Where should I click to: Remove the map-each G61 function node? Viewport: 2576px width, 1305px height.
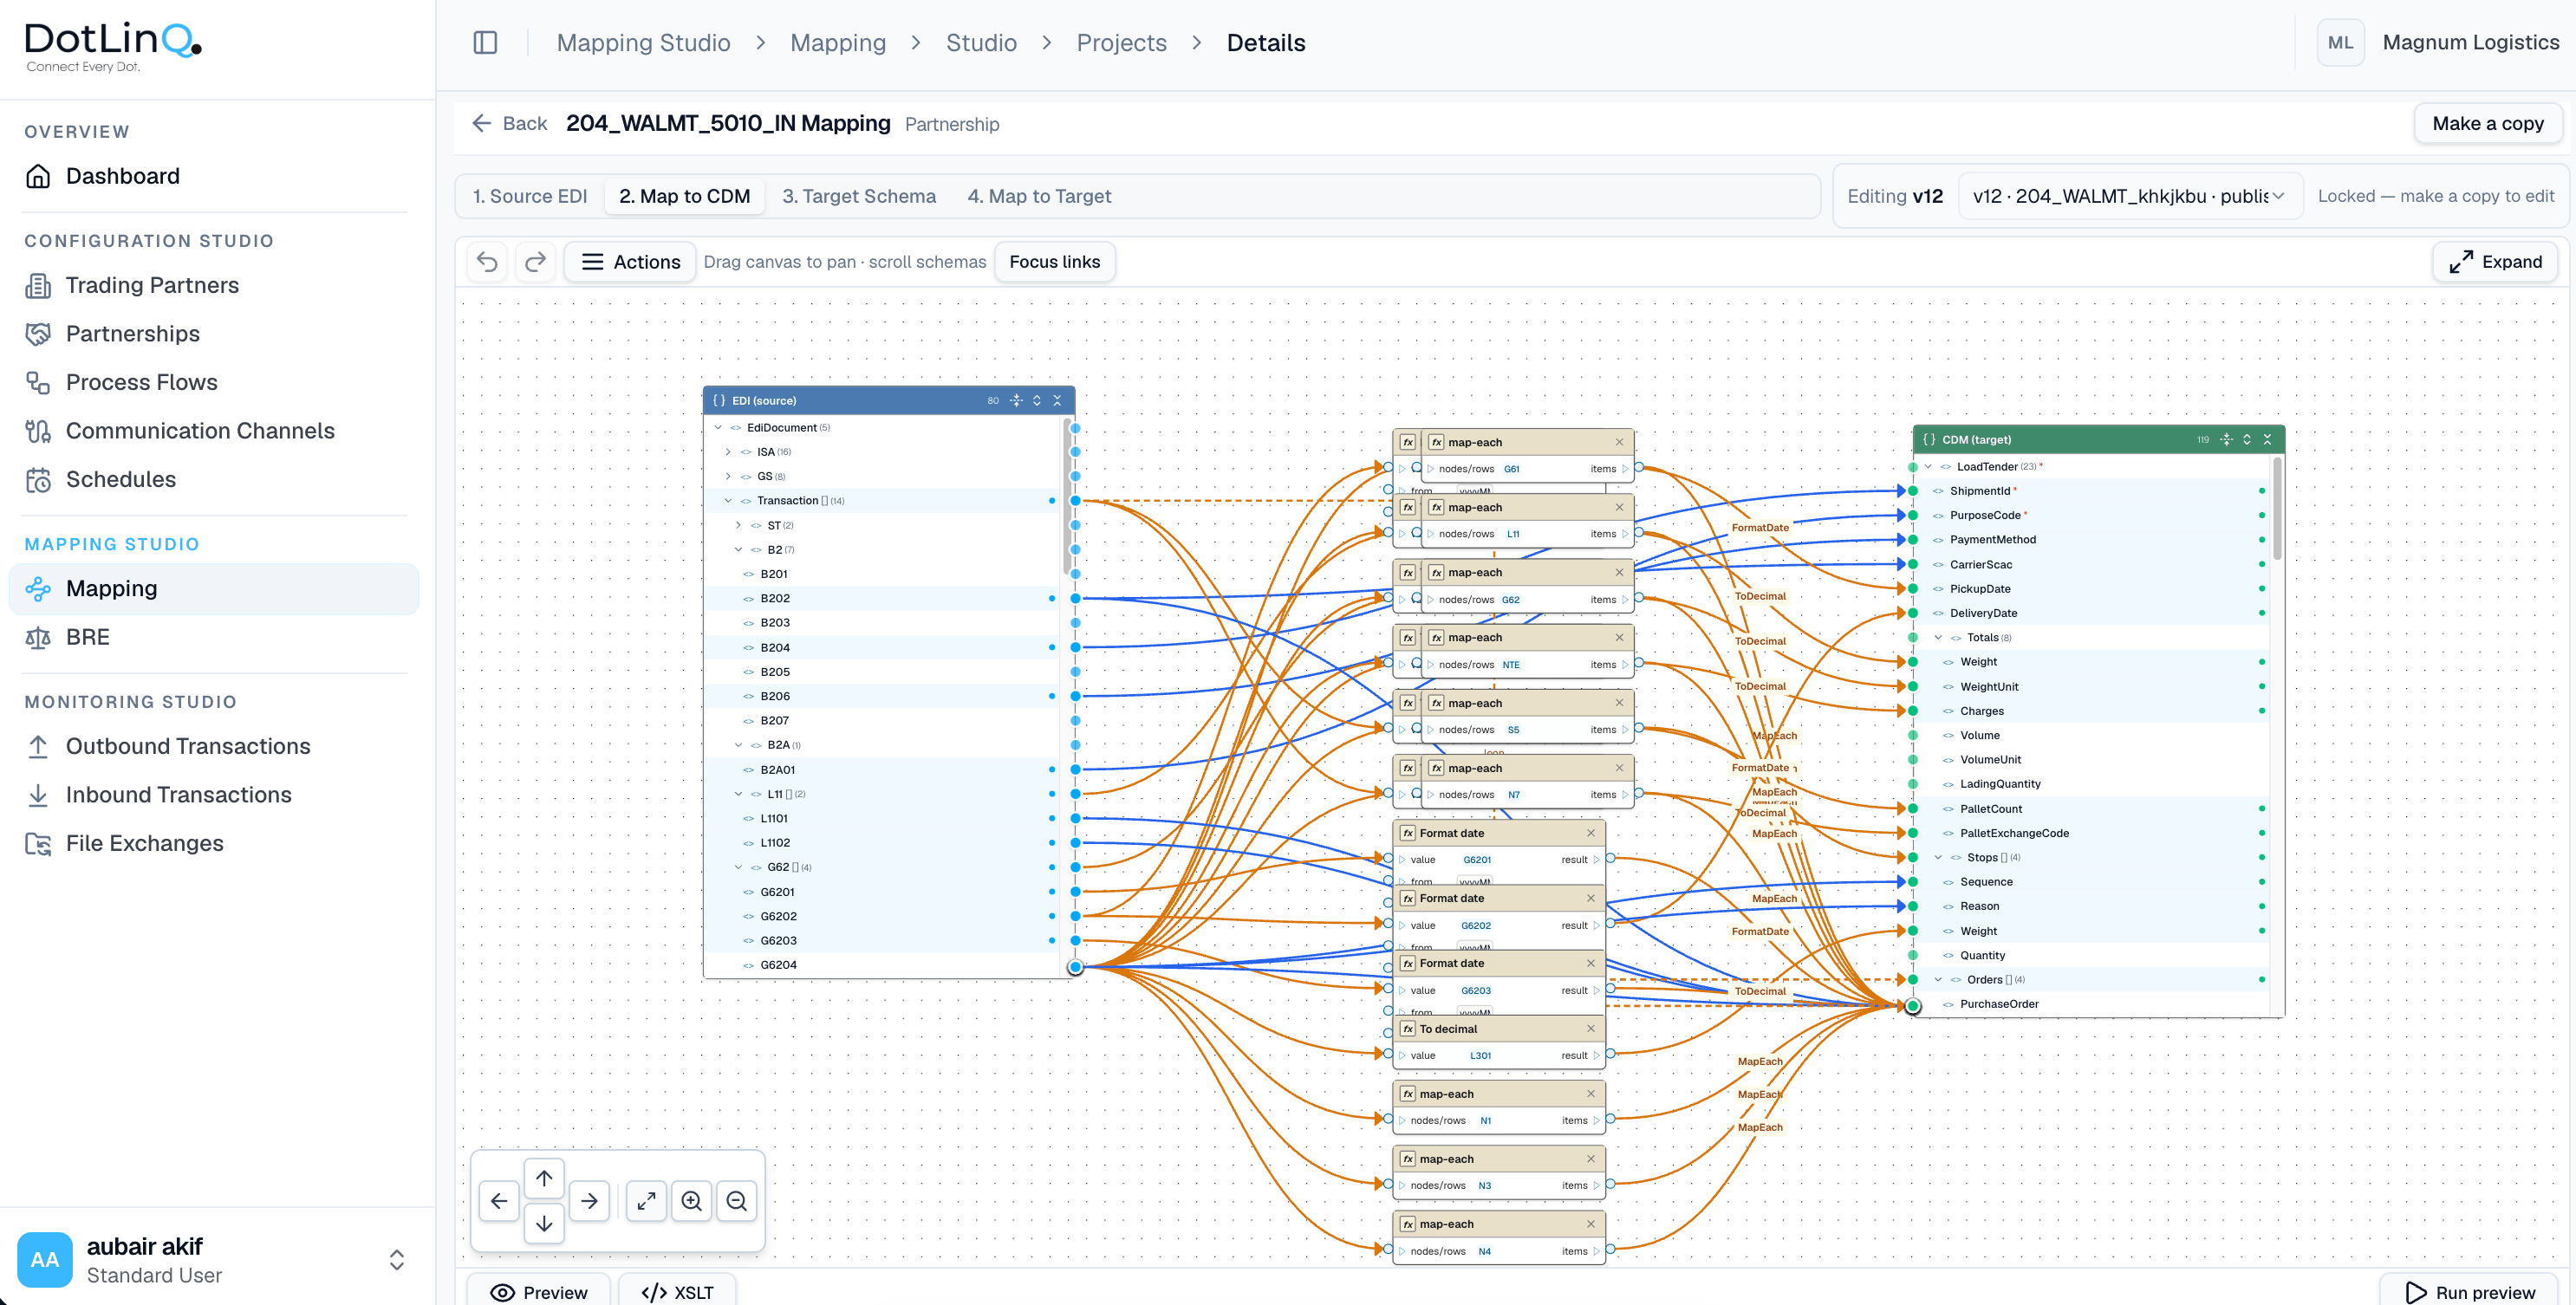(1619, 442)
